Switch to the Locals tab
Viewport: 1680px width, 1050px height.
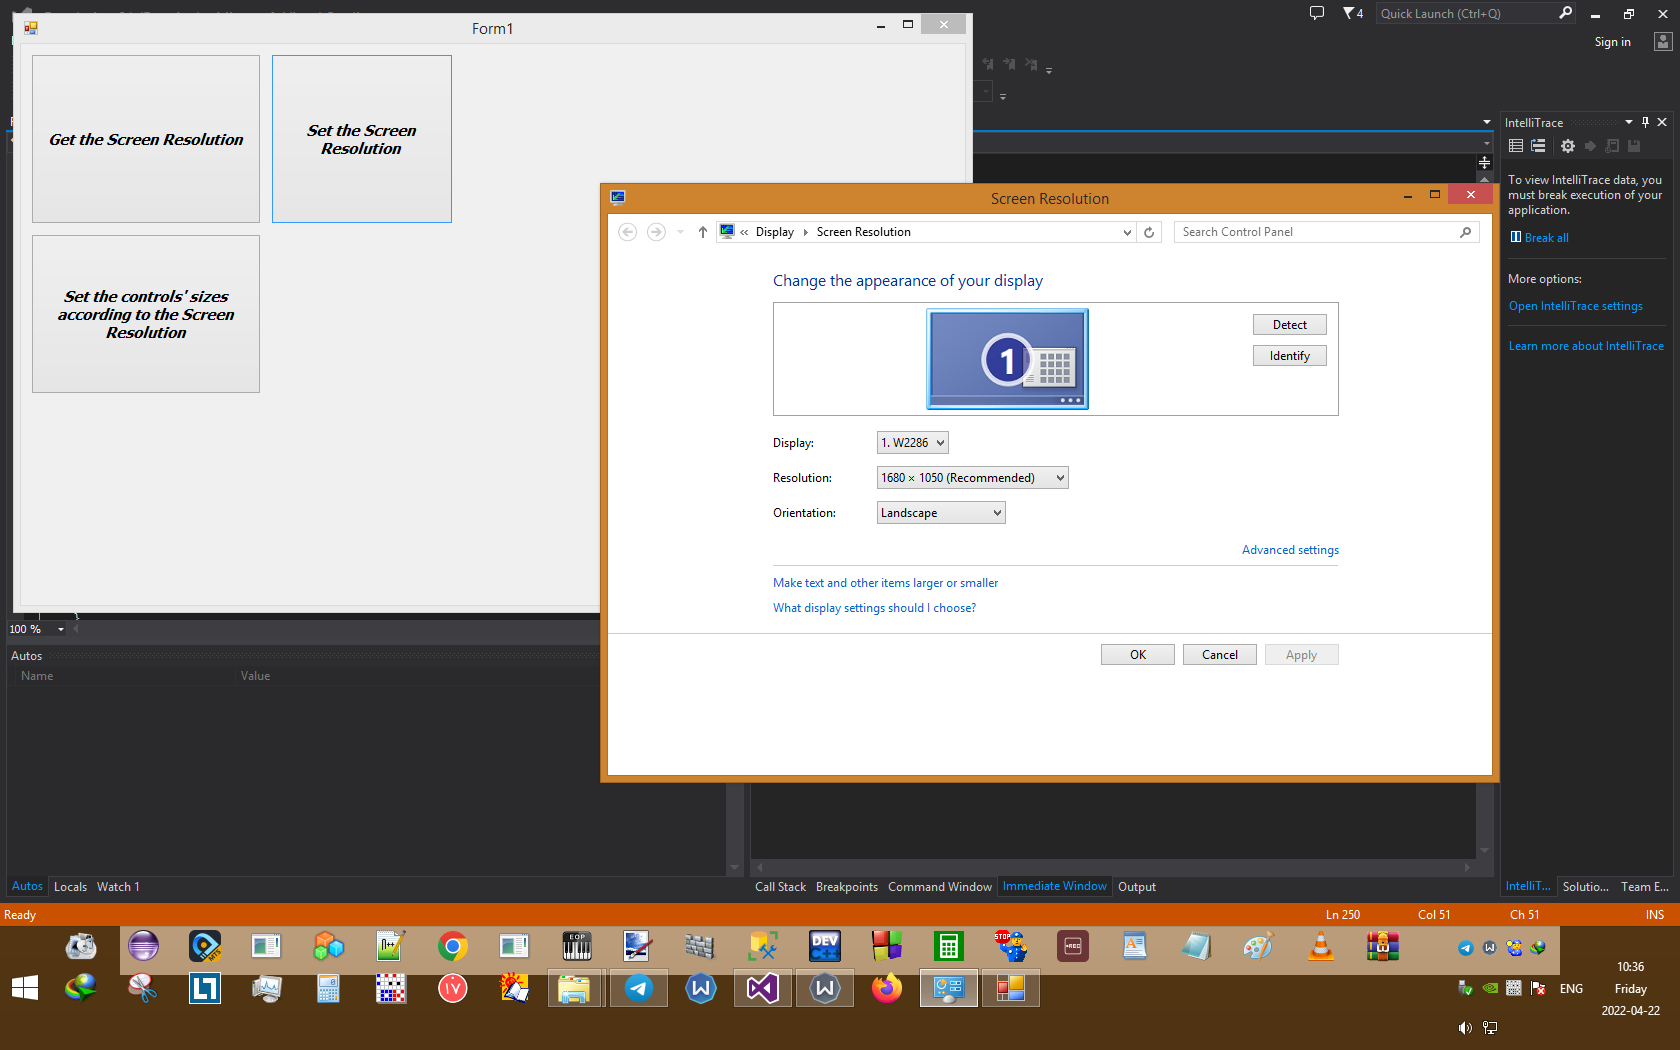click(x=70, y=887)
